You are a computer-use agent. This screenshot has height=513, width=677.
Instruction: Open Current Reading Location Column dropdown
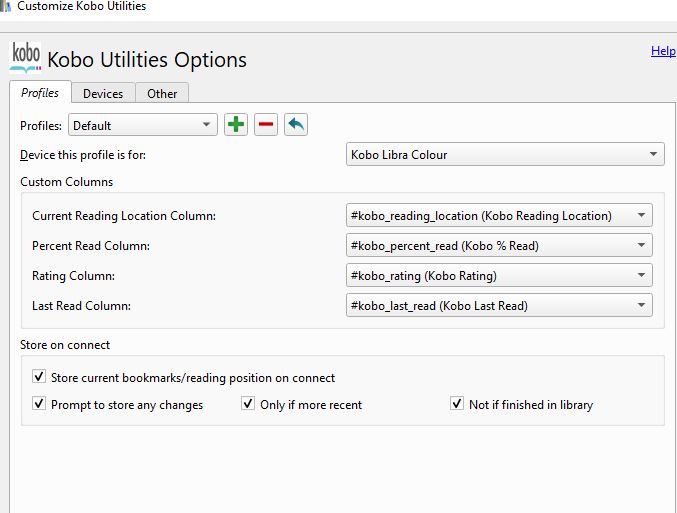498,215
